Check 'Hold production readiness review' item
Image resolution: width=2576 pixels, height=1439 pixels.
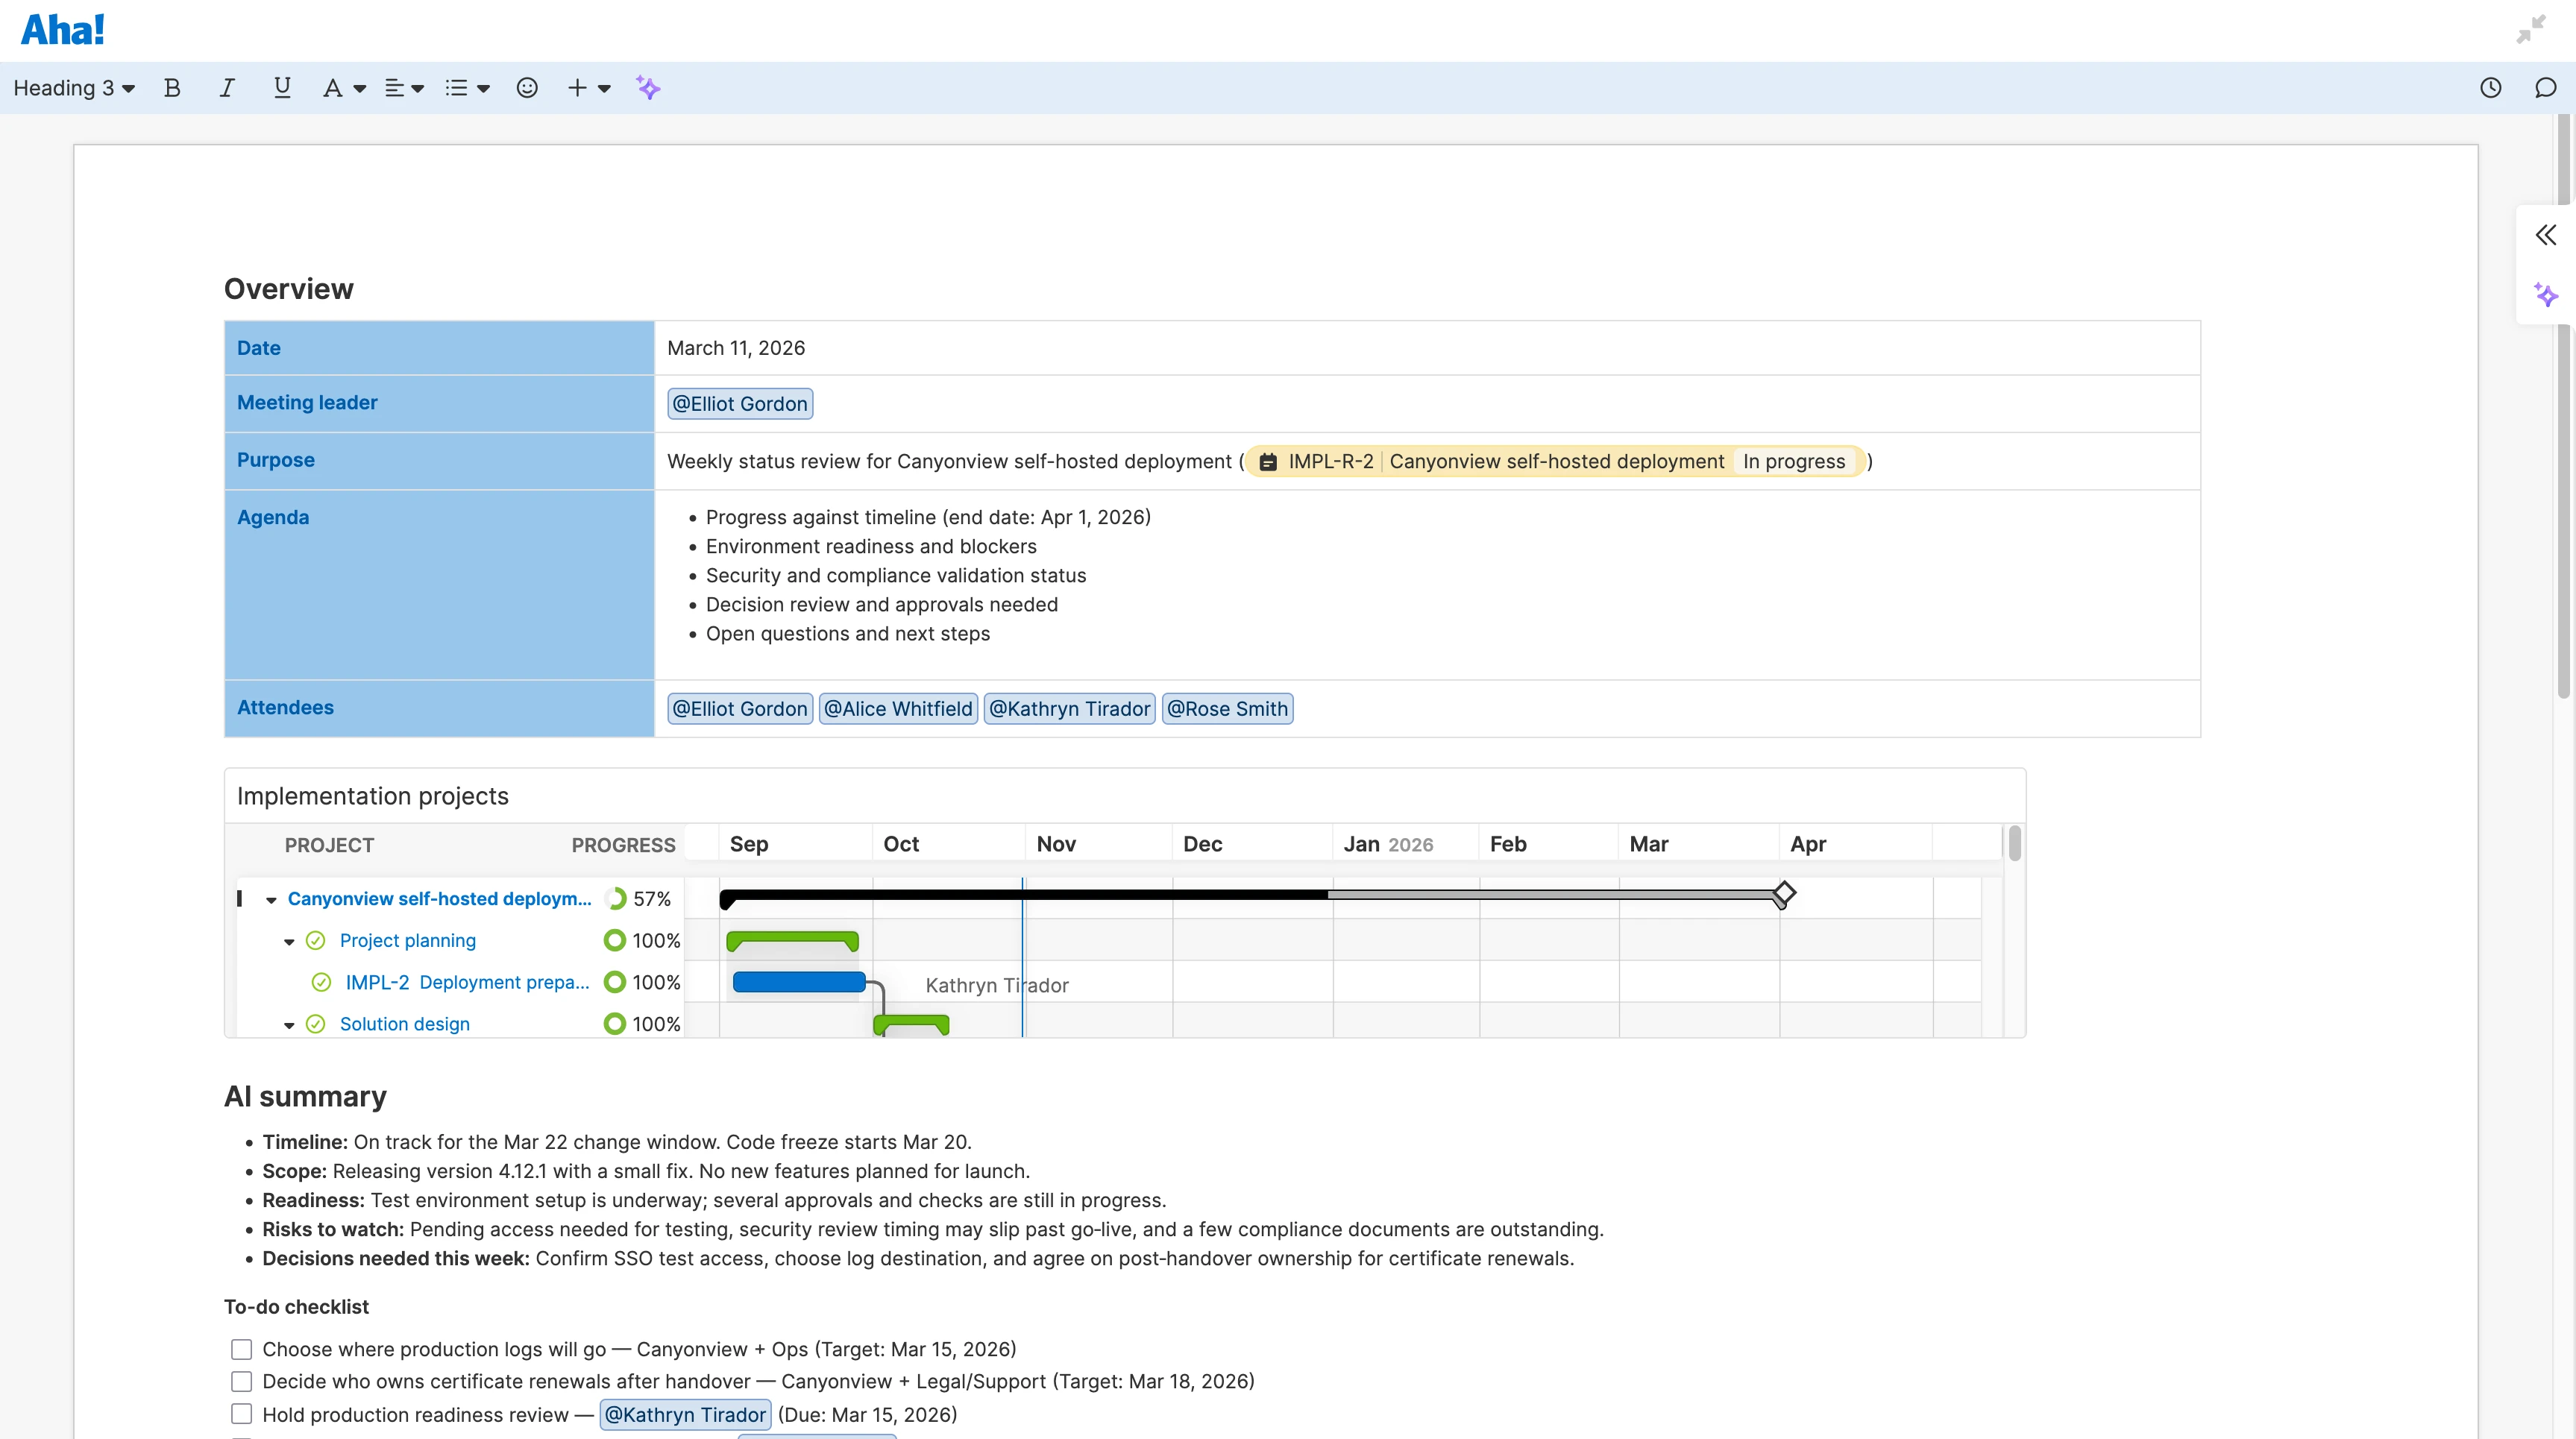tap(241, 1413)
